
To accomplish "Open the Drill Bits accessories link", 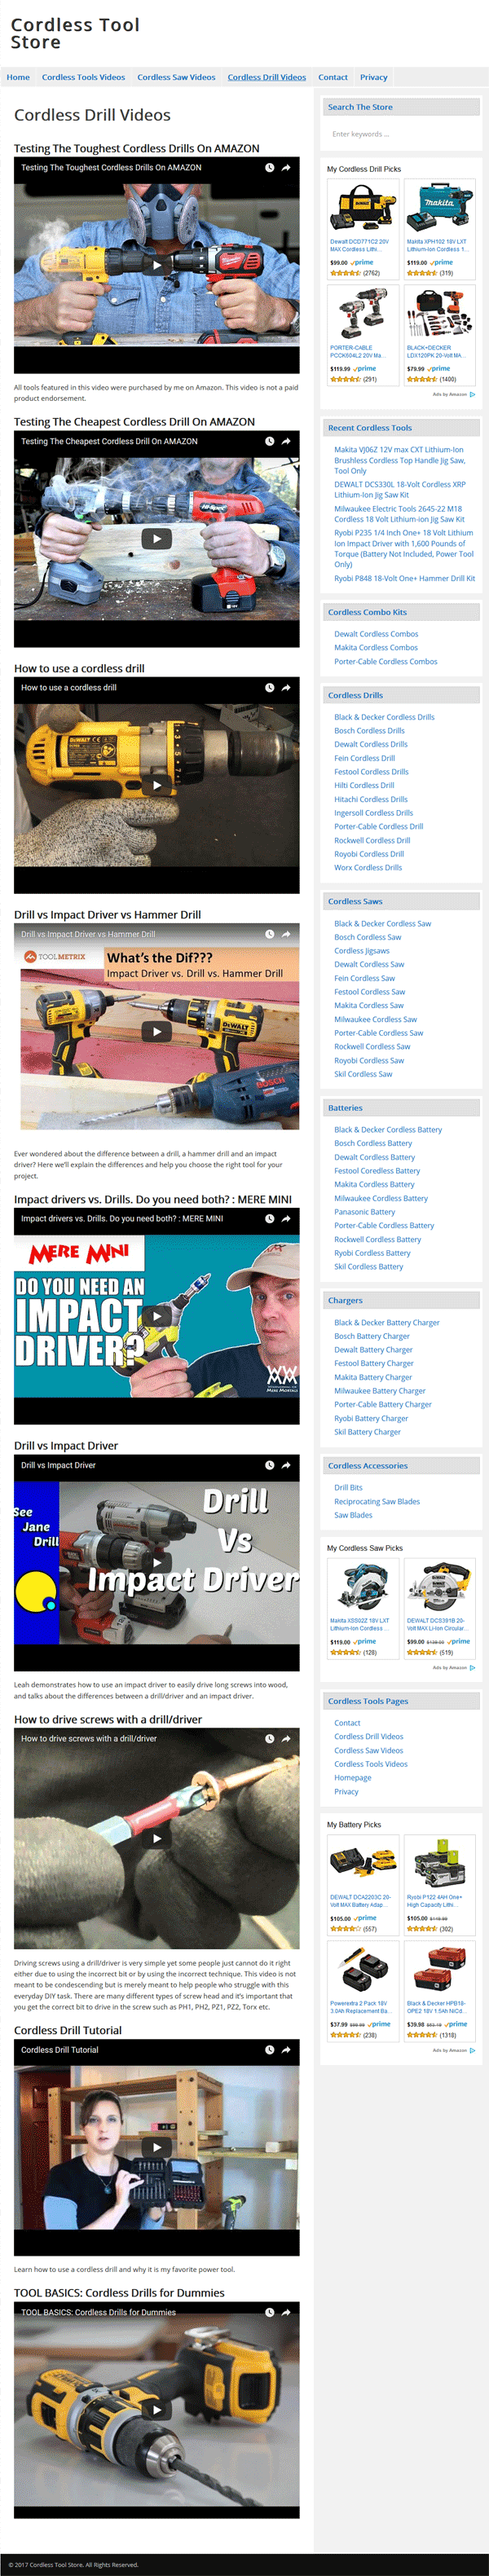I will click(x=348, y=1487).
